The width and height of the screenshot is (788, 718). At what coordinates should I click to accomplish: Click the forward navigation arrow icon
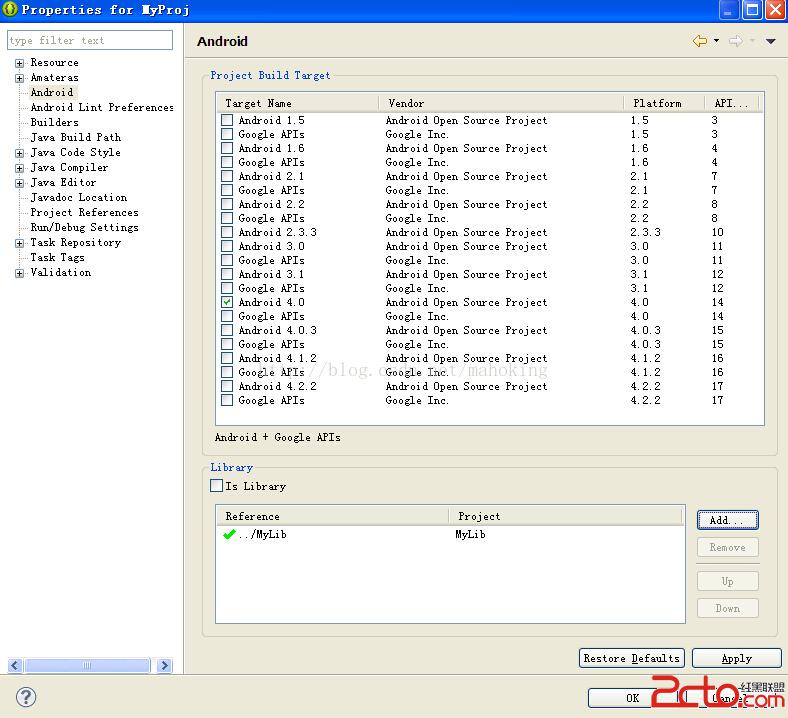[x=736, y=41]
